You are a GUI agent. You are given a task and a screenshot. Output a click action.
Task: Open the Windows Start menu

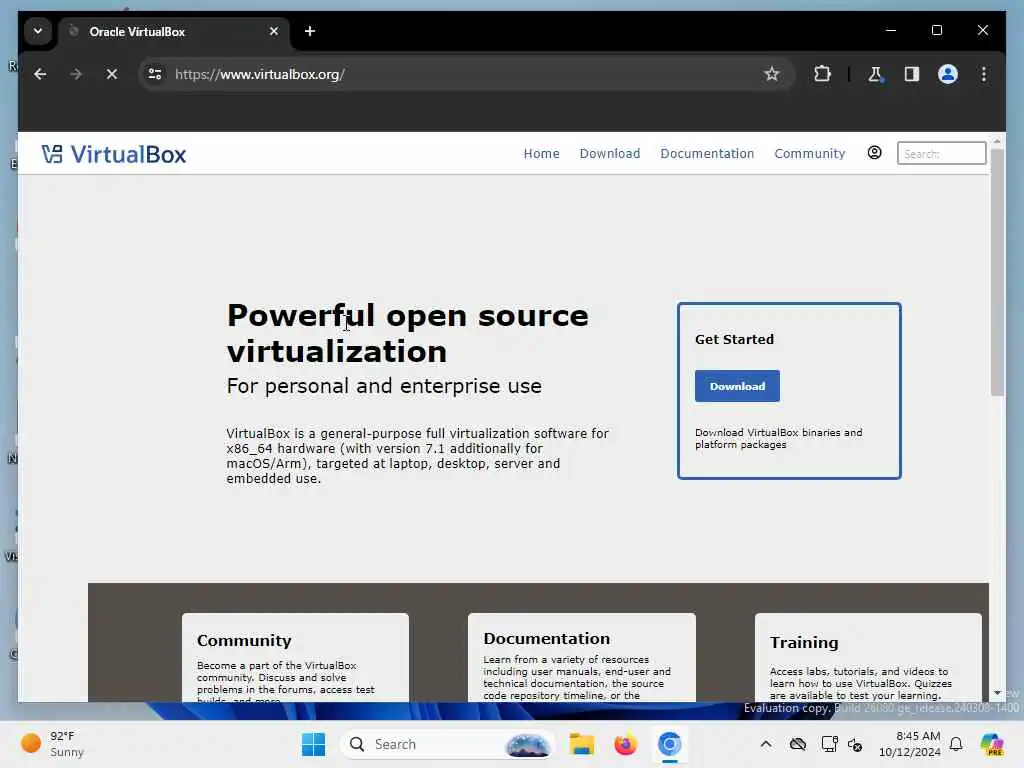[313, 744]
